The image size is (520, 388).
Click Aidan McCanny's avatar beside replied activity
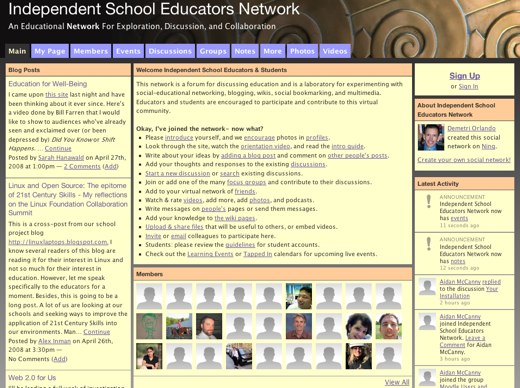click(x=427, y=287)
